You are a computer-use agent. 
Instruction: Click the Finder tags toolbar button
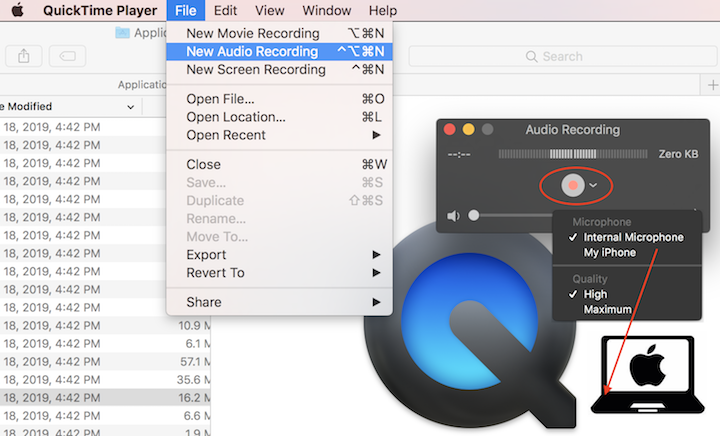click(68, 56)
